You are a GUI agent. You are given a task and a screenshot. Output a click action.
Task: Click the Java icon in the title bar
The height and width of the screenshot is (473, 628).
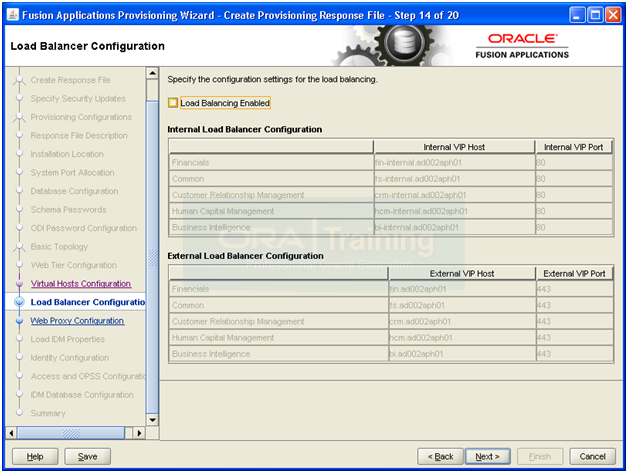pyautogui.click(x=13, y=15)
